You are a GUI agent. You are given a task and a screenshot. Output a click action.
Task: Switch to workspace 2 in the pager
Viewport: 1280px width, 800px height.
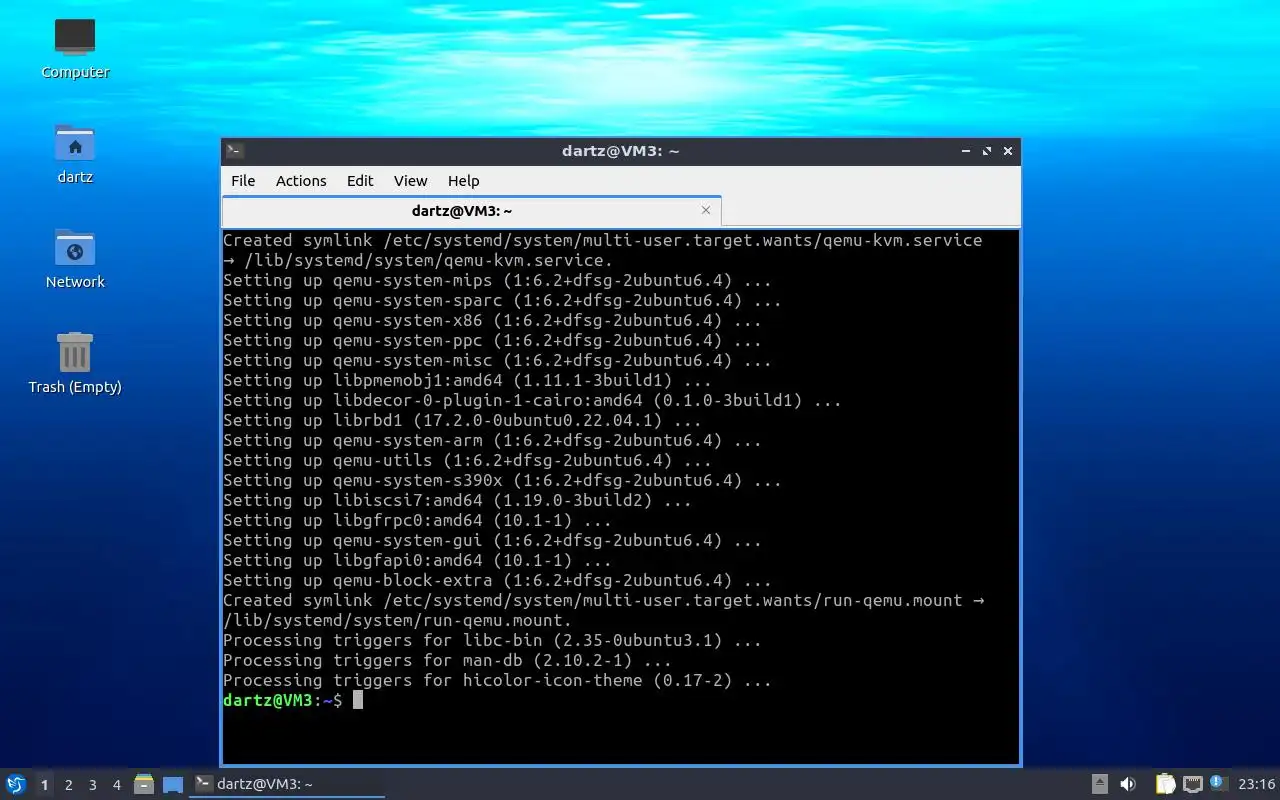pos(68,785)
